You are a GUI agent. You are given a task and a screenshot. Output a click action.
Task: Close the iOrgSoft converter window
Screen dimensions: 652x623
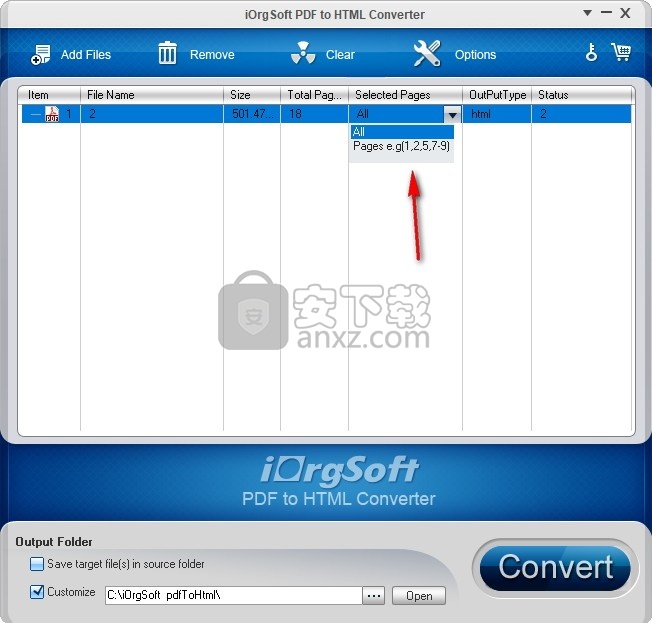[625, 13]
